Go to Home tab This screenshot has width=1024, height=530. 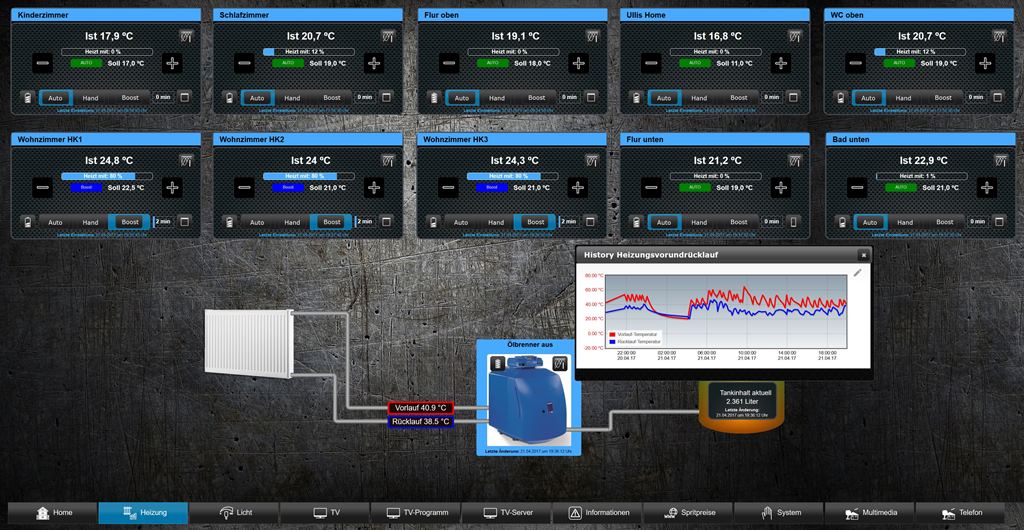[53, 513]
